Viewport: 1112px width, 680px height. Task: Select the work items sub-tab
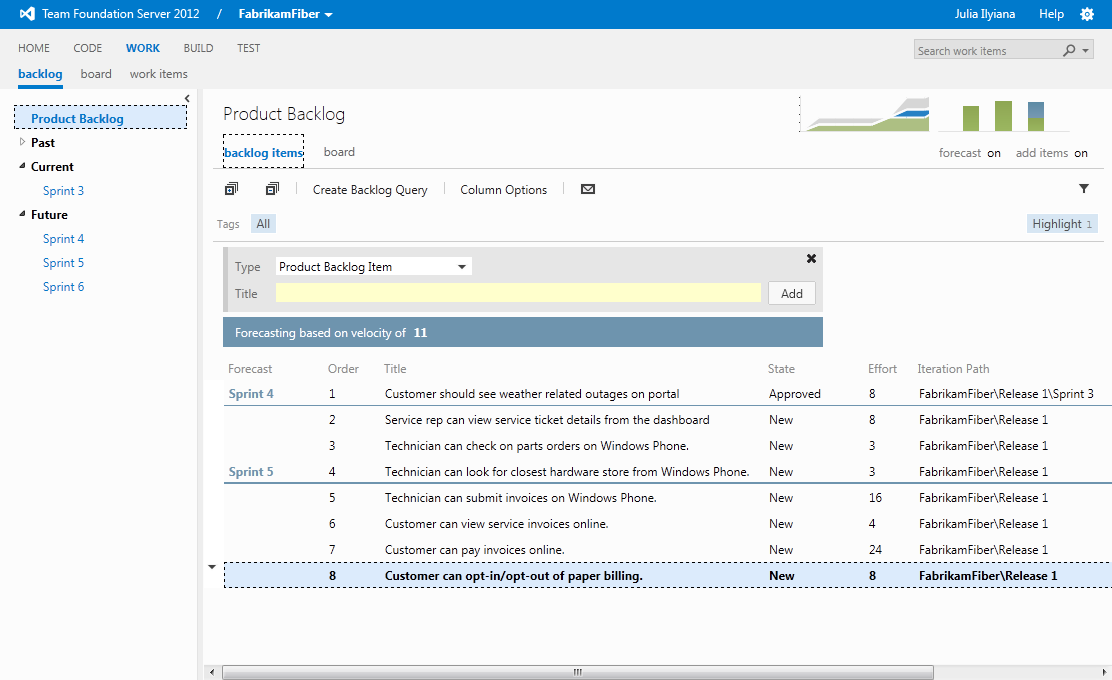(x=158, y=74)
